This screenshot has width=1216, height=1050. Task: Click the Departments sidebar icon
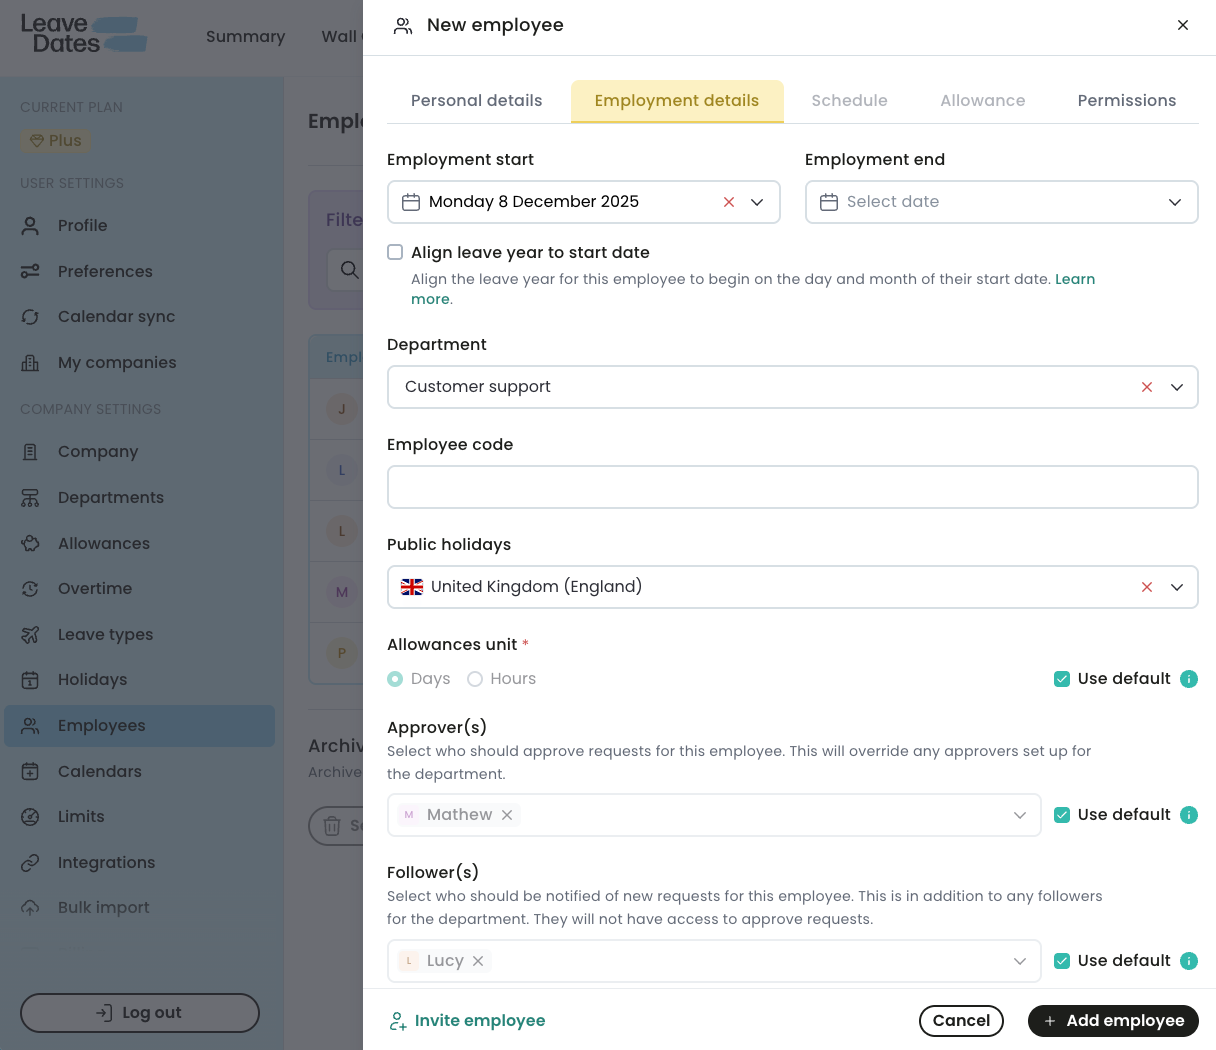click(x=30, y=498)
